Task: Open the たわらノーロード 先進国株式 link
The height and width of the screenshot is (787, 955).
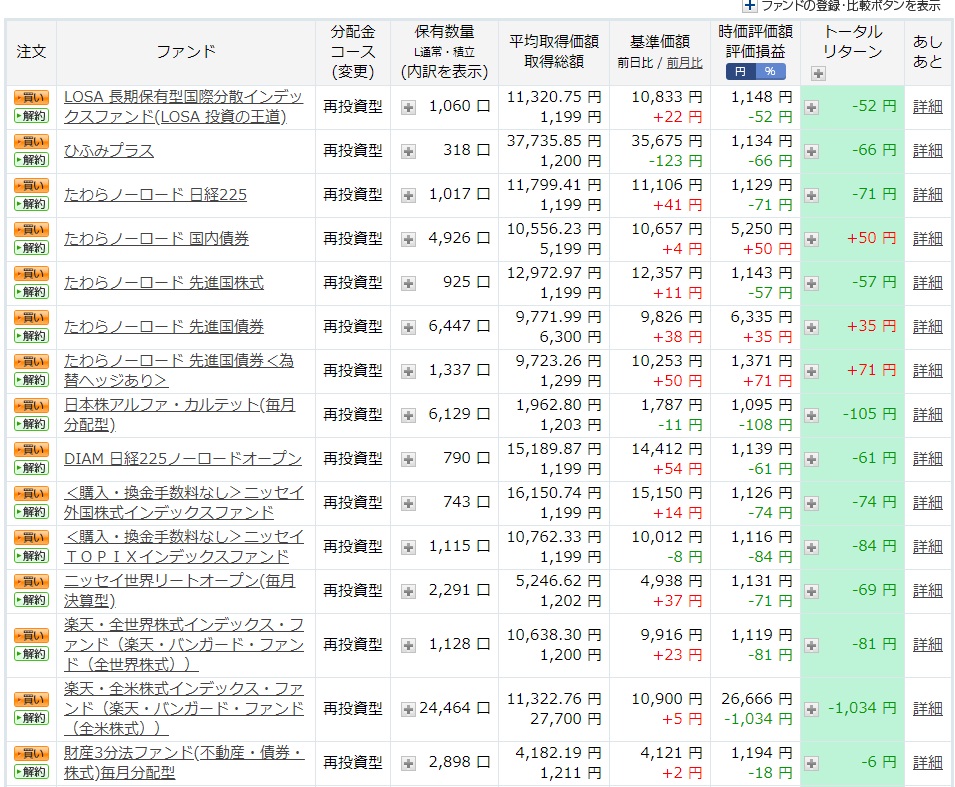Action: [164, 283]
